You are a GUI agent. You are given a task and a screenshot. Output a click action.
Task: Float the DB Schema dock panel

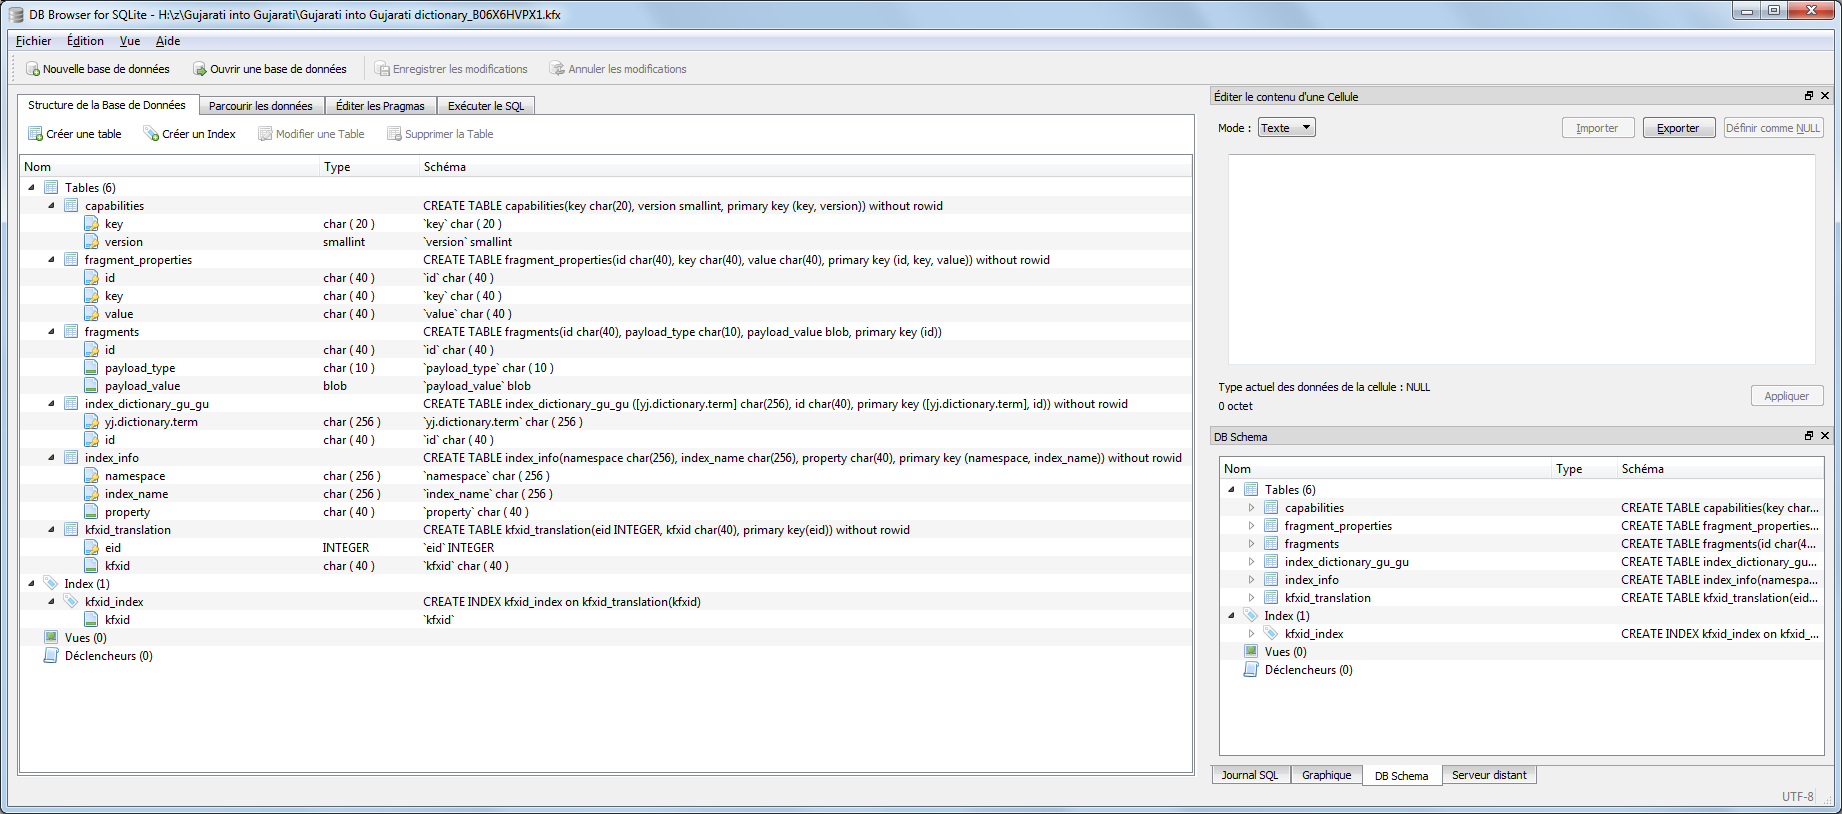coord(1808,436)
